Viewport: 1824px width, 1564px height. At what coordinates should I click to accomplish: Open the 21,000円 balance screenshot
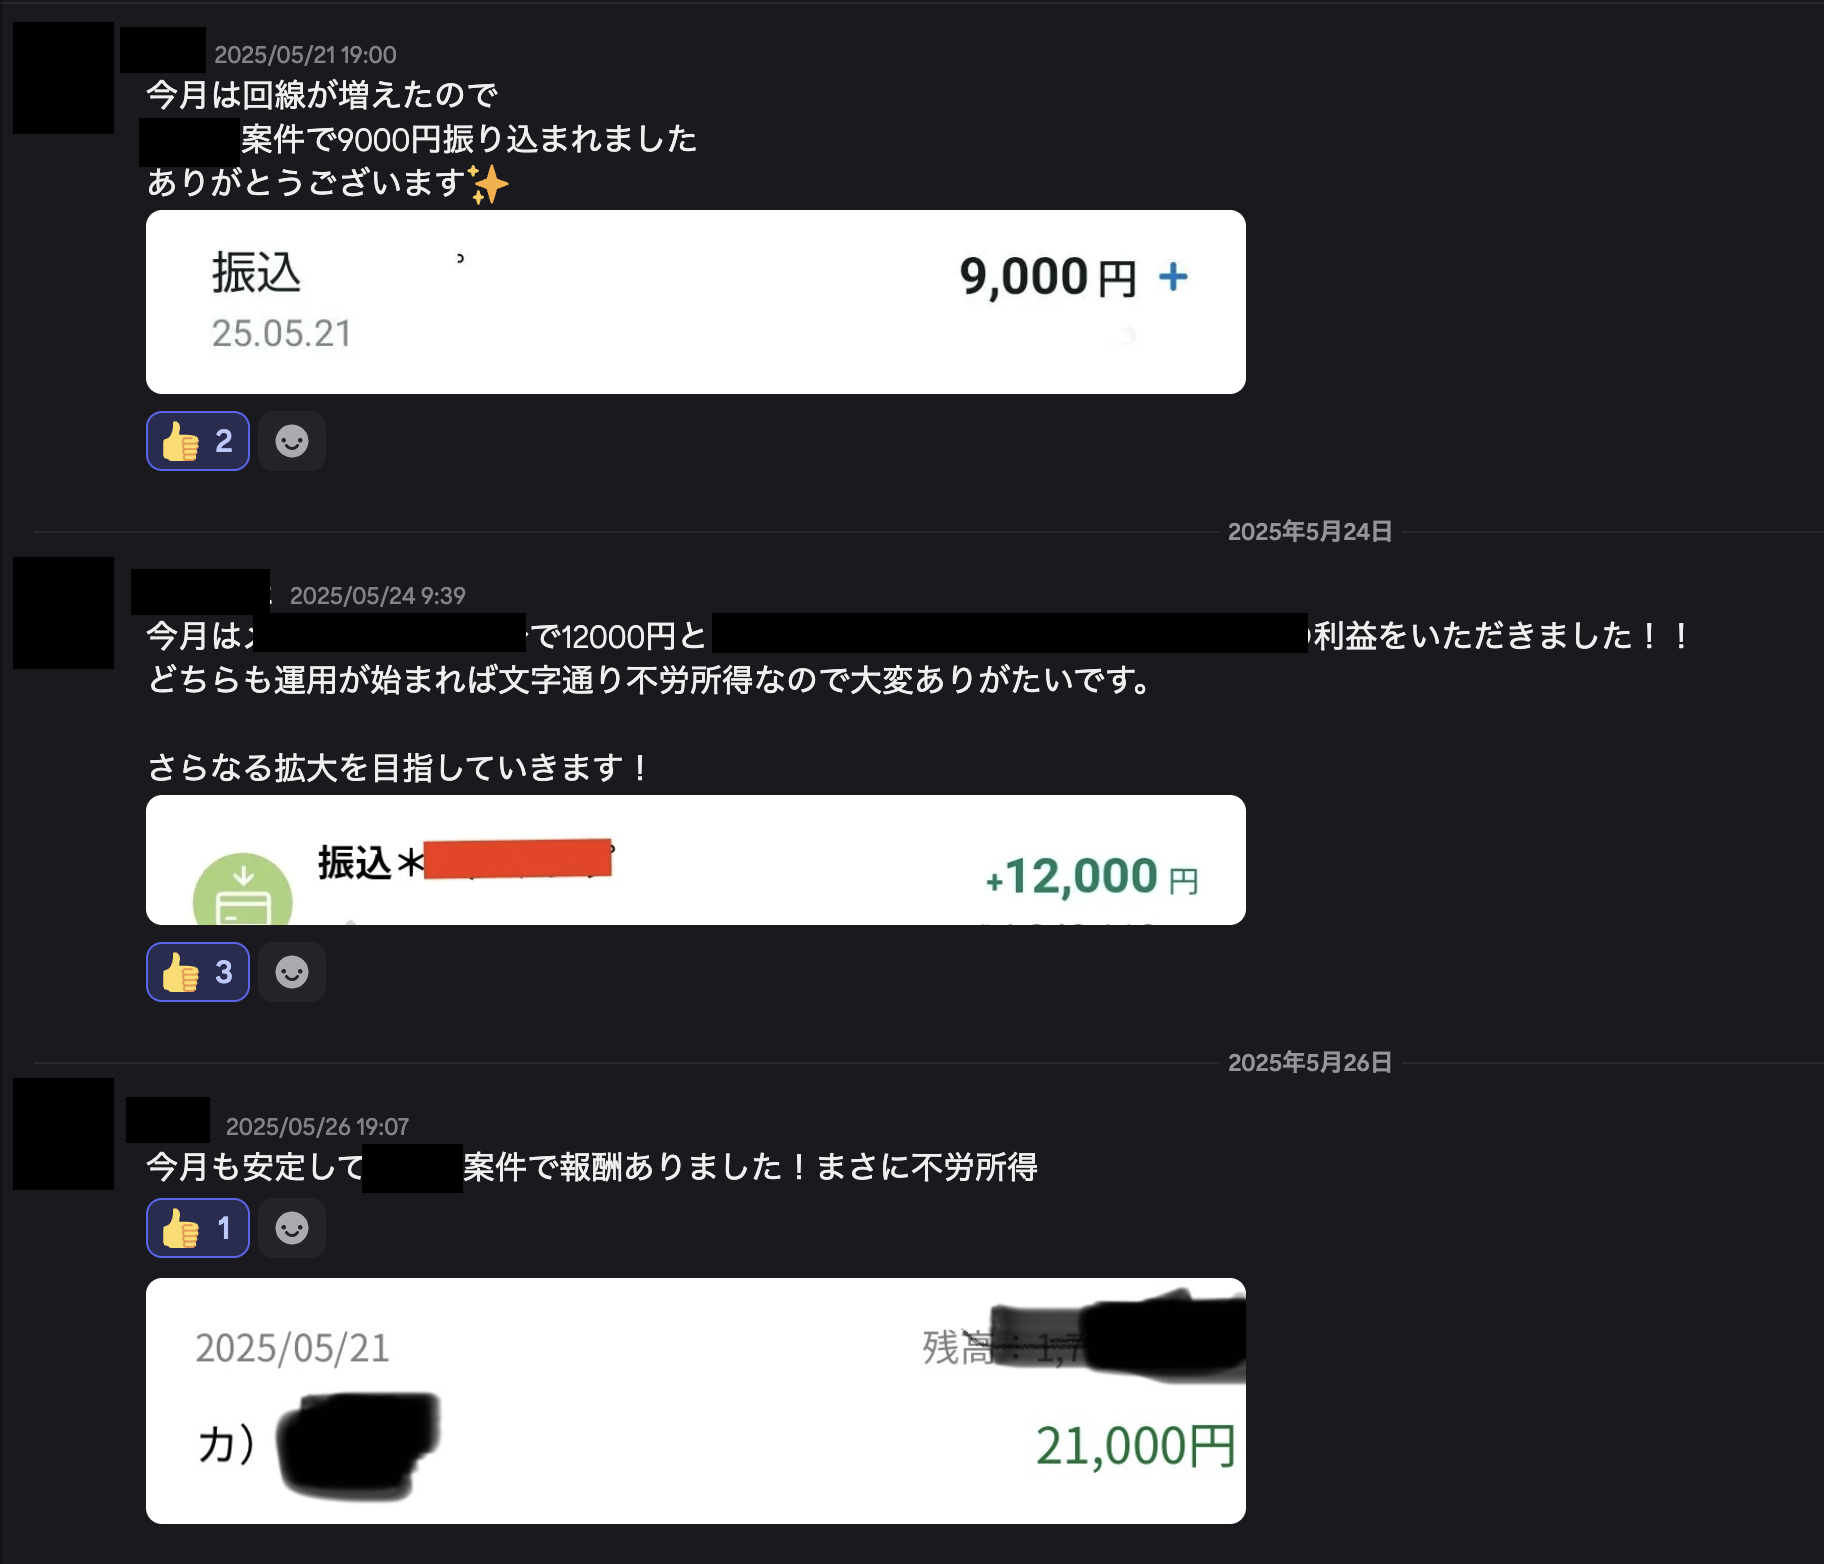pyautogui.click(x=696, y=1401)
